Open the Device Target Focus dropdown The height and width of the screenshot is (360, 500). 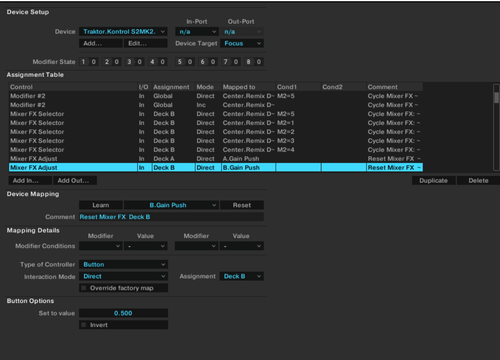point(242,43)
